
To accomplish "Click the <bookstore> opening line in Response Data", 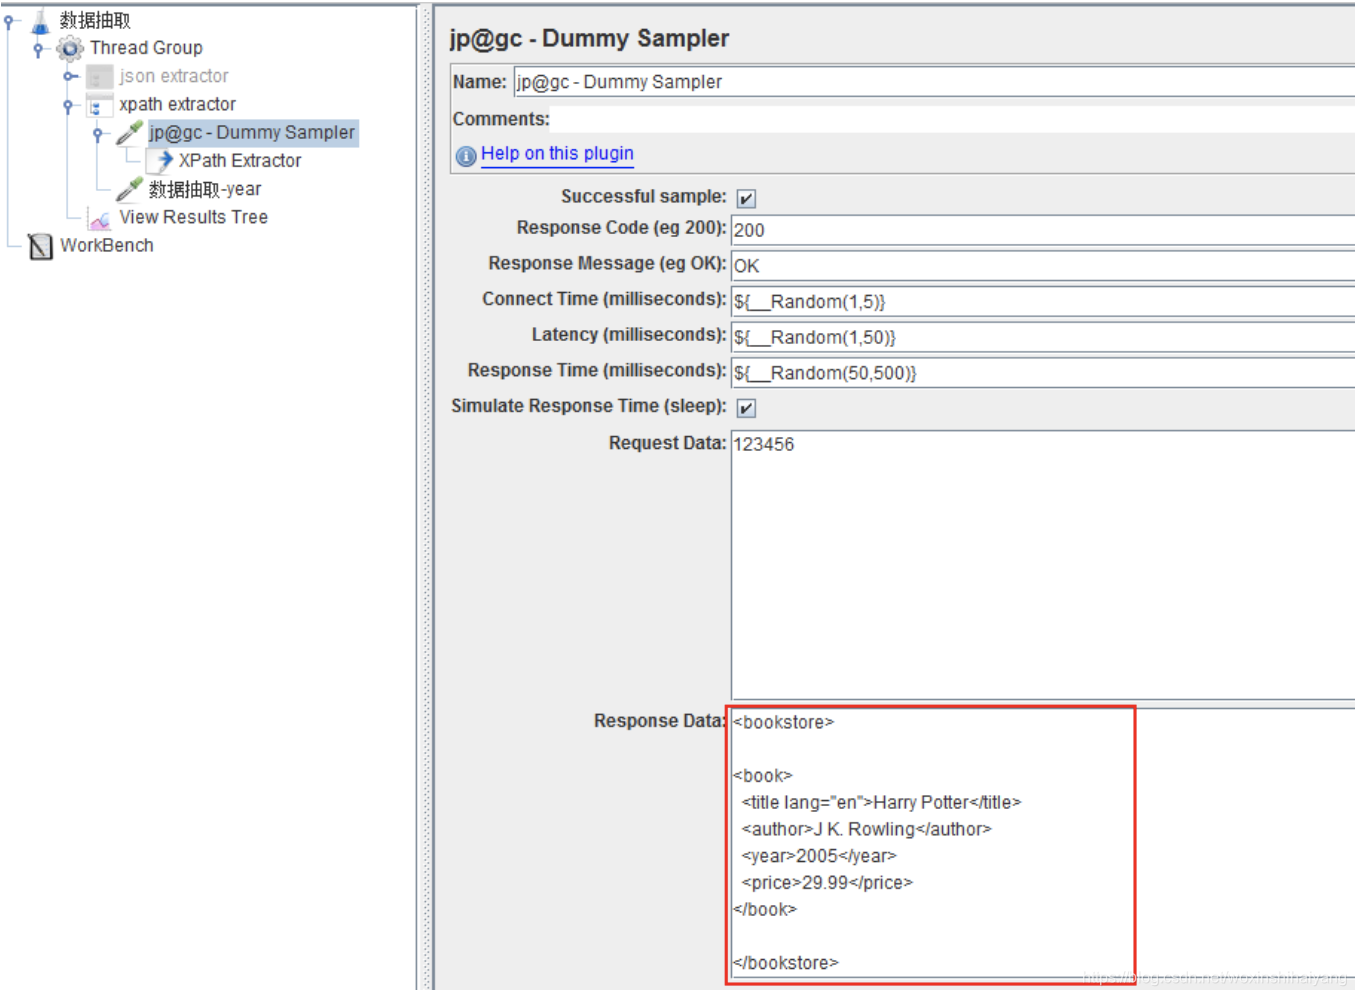I will click(783, 722).
